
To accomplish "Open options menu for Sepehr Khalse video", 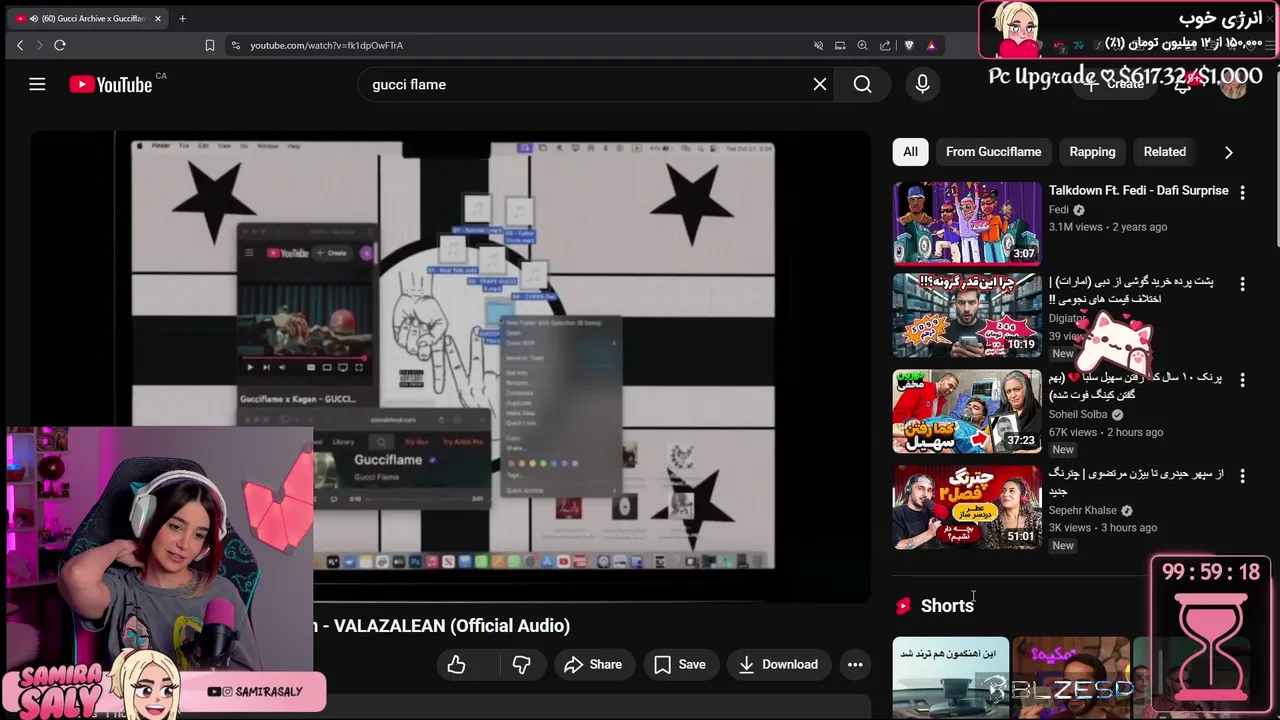I will pos(1242,476).
